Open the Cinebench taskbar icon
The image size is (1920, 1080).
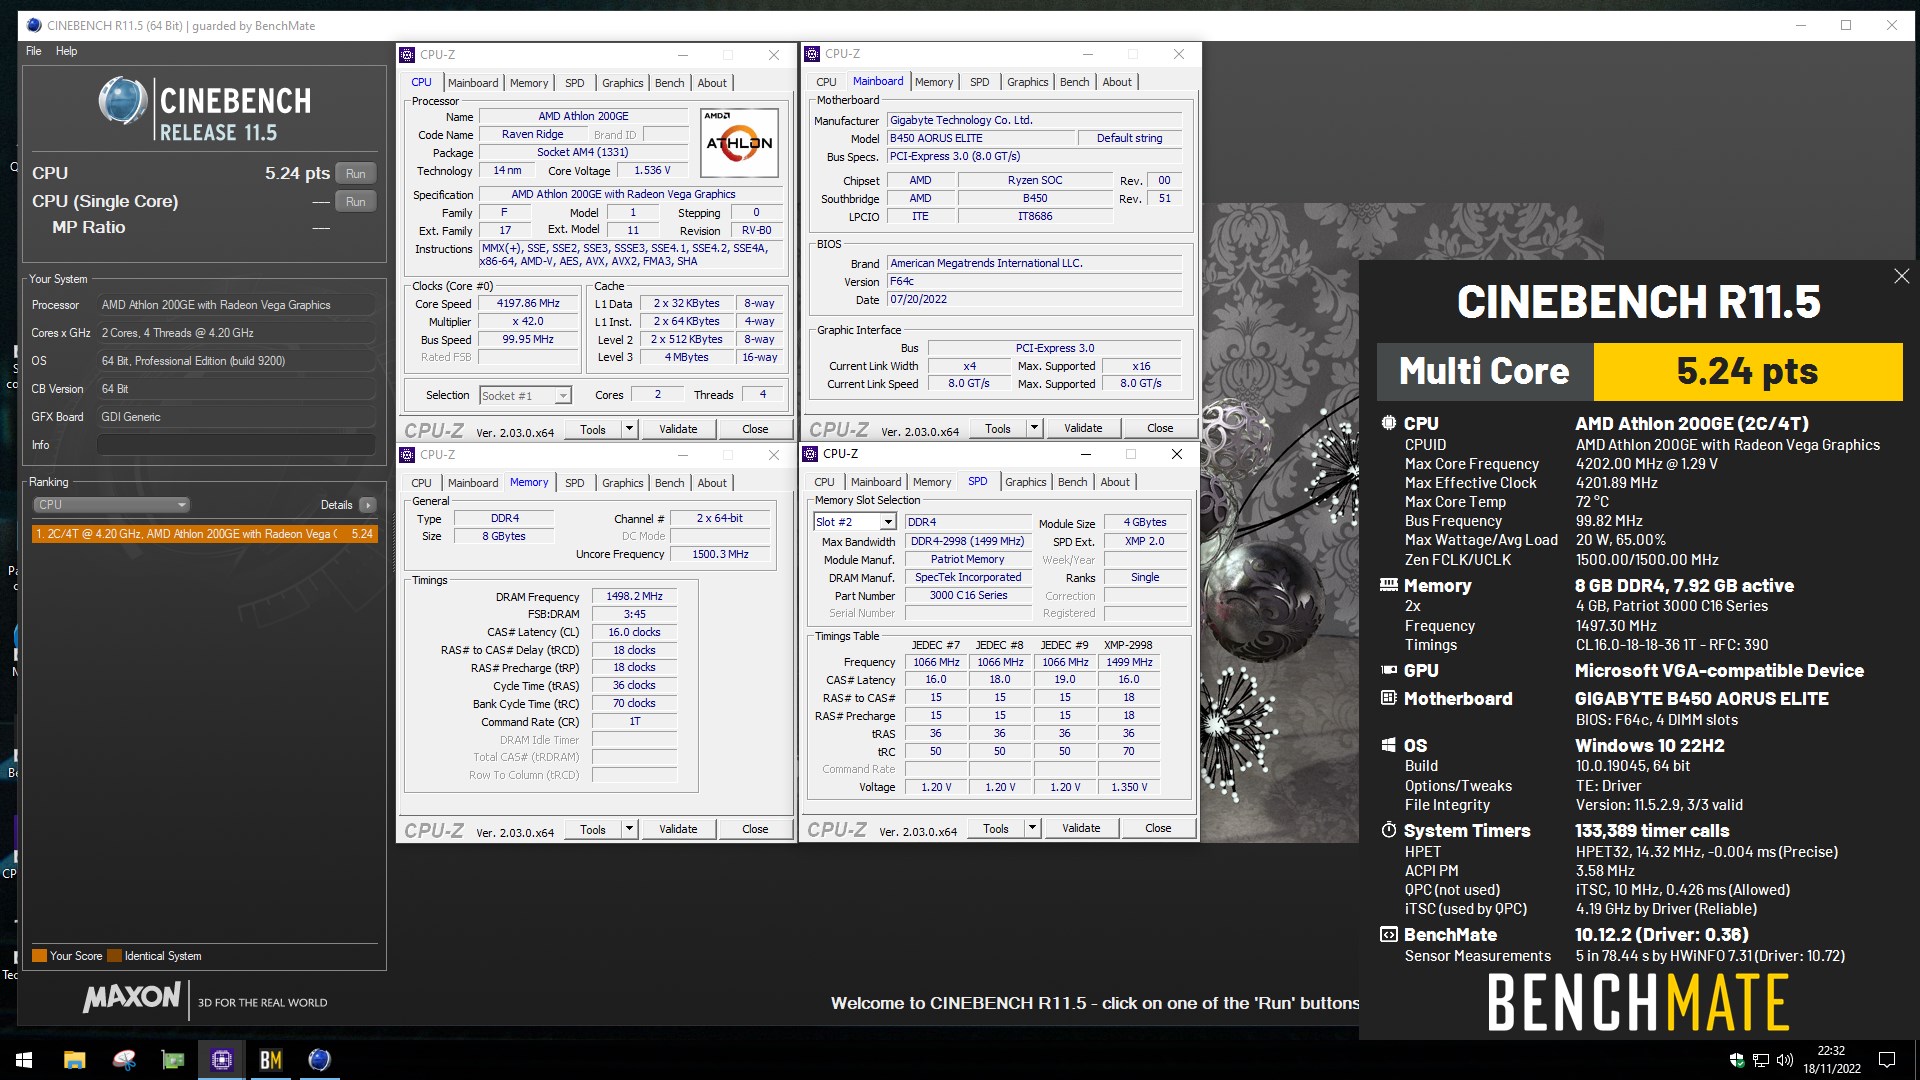[x=319, y=1060]
